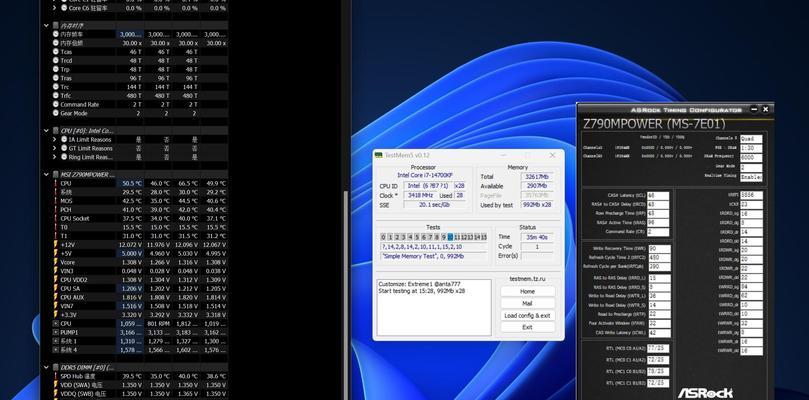
Task: Click the Four Activate Window (tFAW) field
Action: (x=659, y=324)
